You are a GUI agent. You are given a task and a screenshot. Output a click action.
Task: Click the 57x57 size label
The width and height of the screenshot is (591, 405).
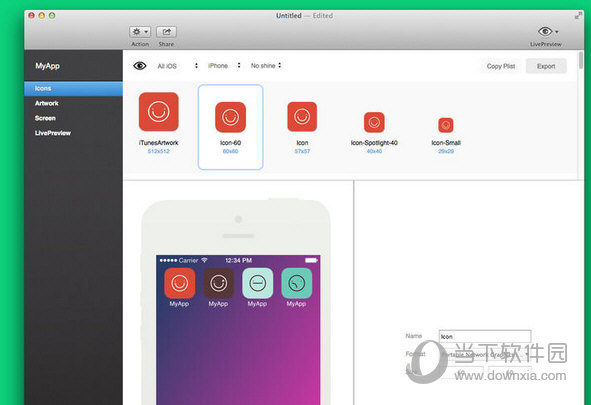click(302, 151)
